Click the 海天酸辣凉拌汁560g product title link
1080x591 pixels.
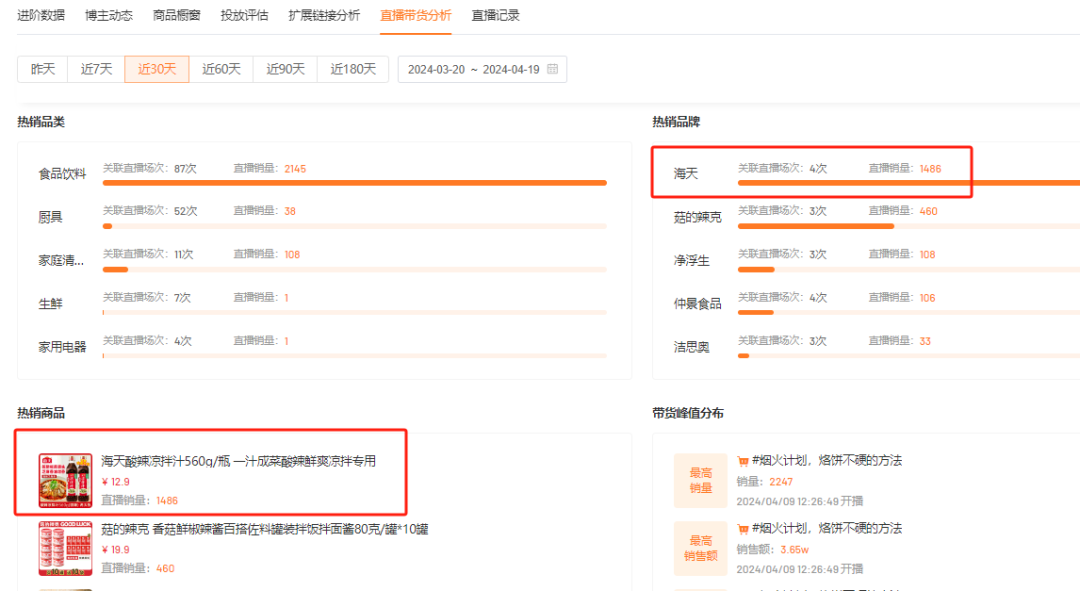coord(238,461)
